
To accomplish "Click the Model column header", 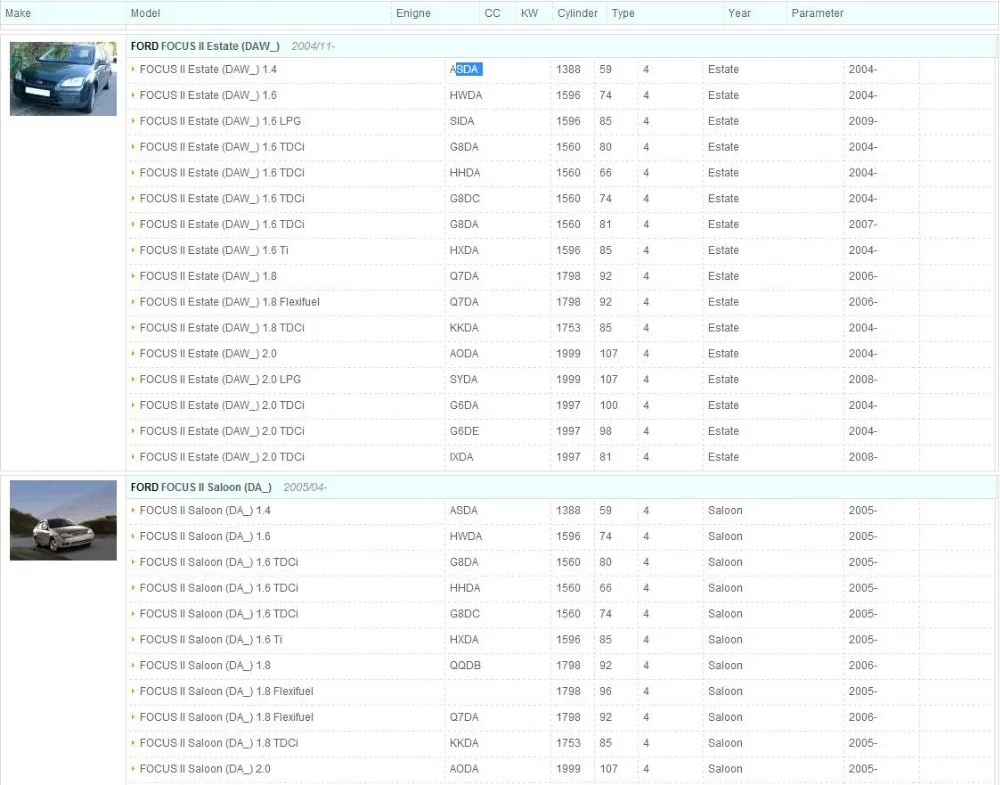I will (x=145, y=13).
